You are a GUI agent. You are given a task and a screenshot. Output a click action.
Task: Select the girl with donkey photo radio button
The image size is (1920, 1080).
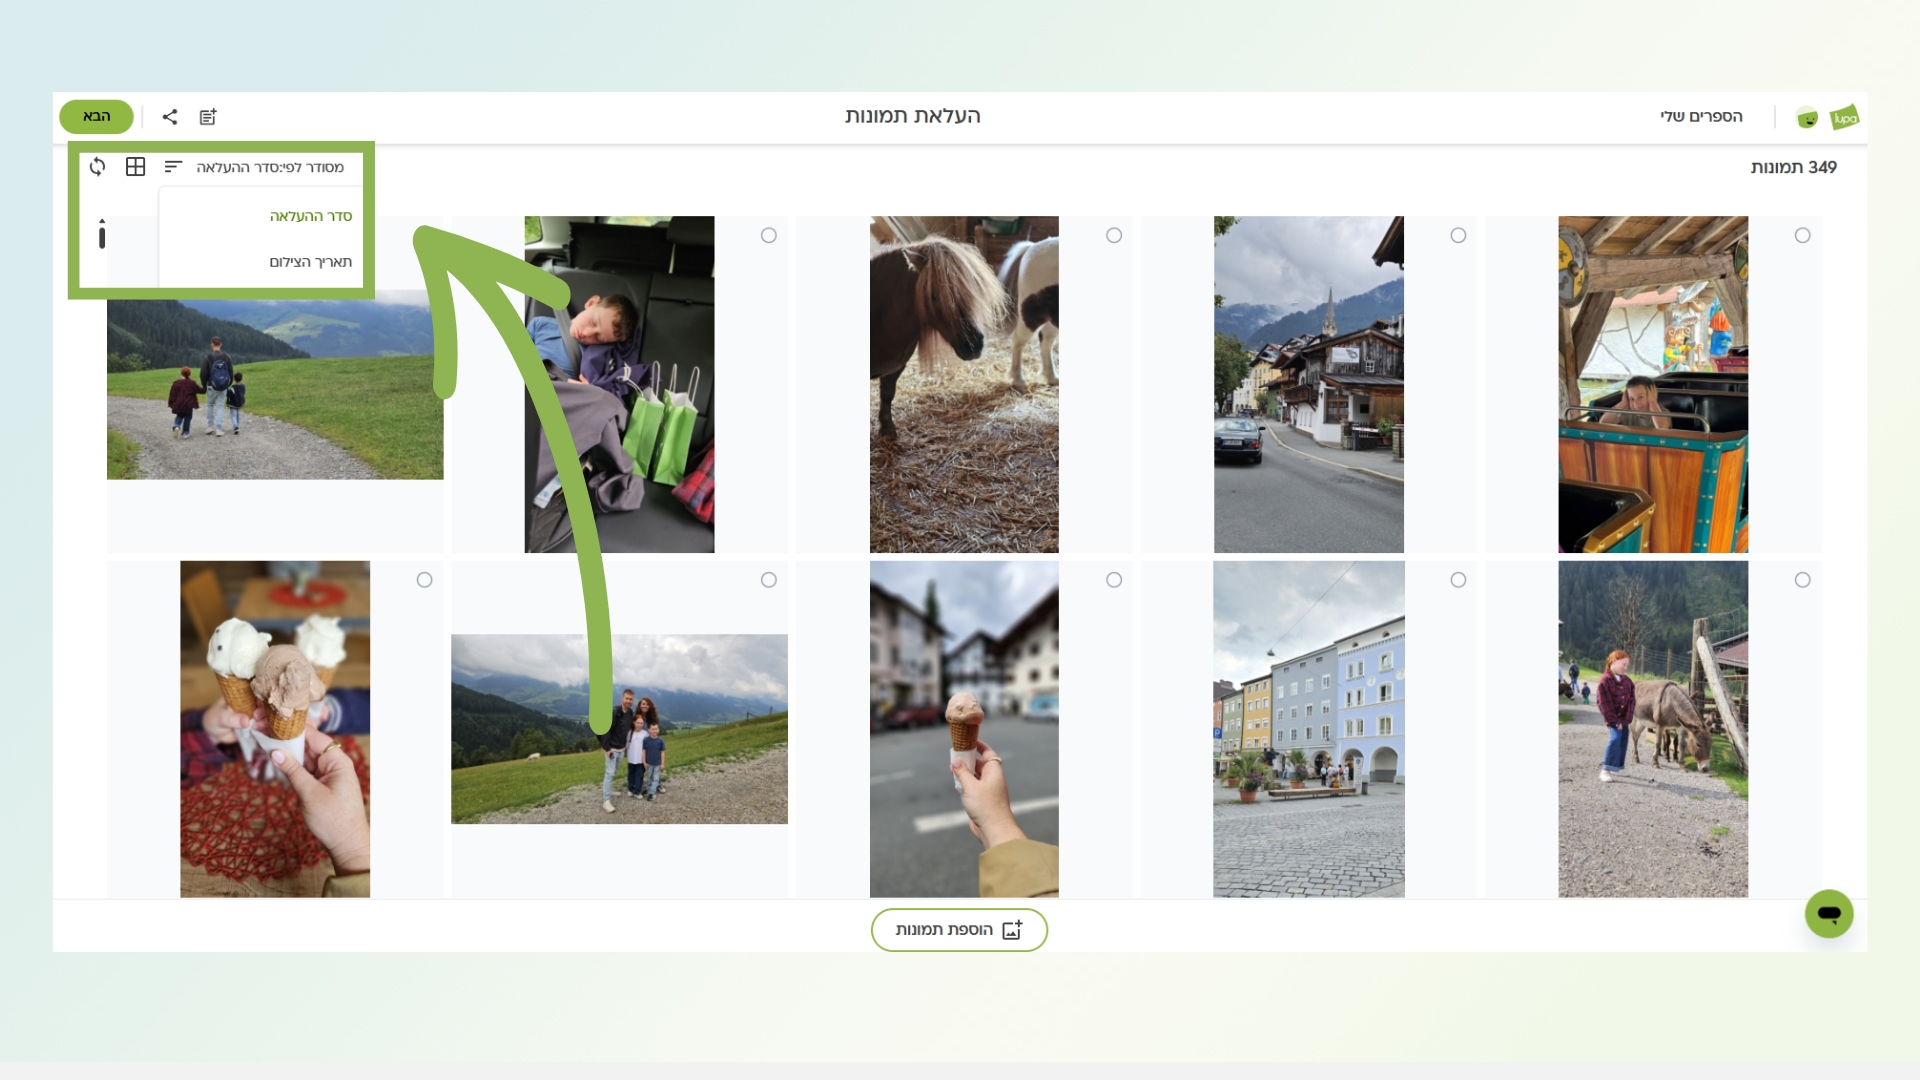(x=1802, y=580)
